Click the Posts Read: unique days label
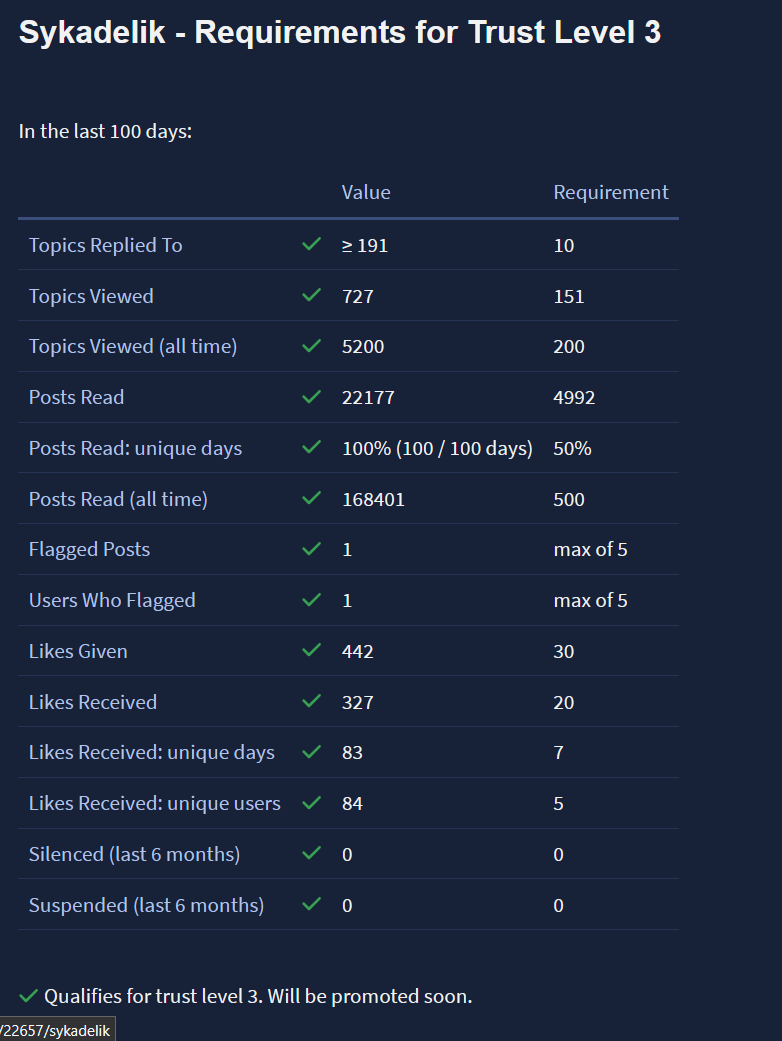The height and width of the screenshot is (1041, 782). [x=135, y=448]
